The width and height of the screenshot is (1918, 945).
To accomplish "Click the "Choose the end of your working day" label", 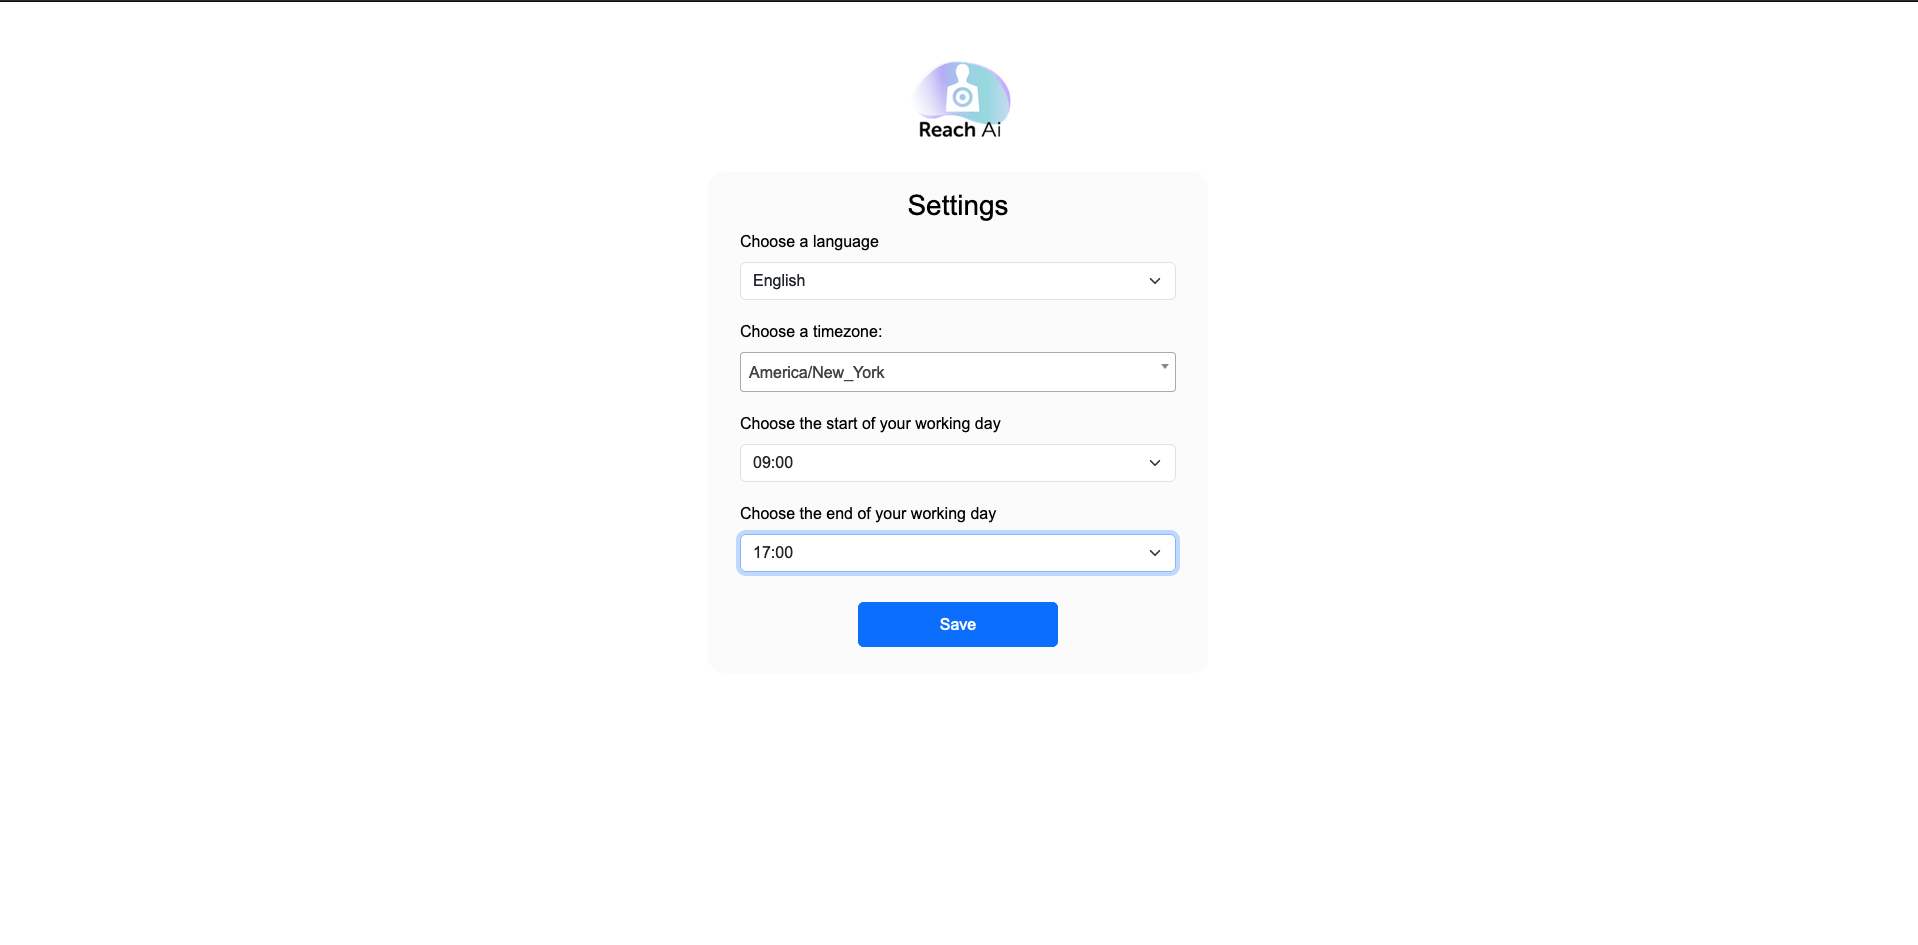I will 868,514.
